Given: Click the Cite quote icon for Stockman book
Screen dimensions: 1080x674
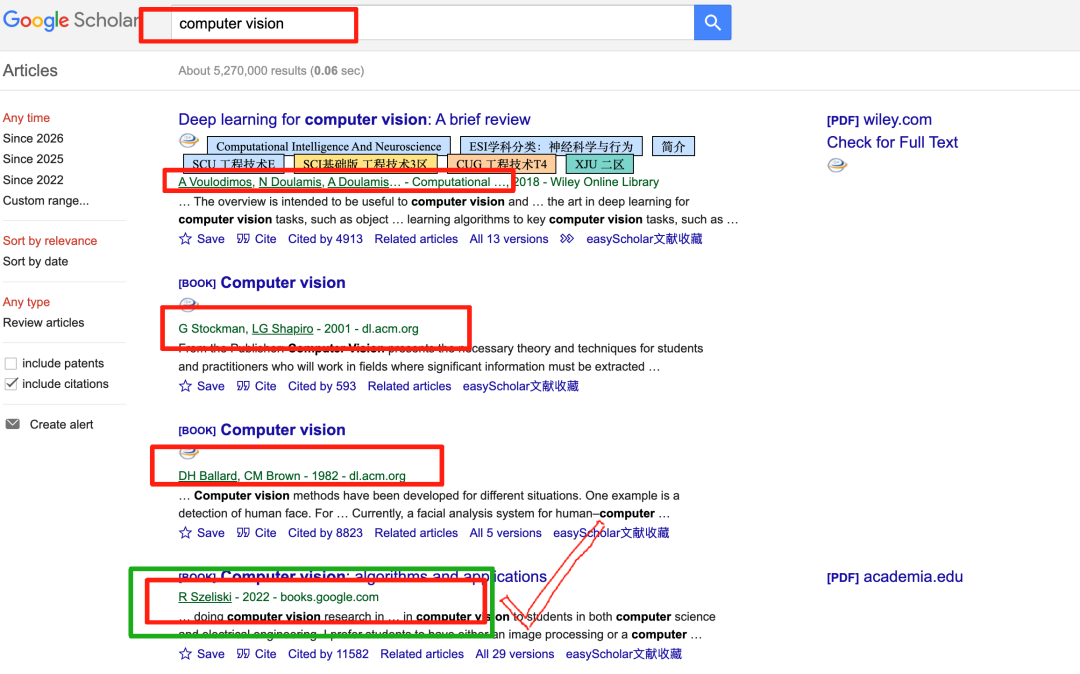Looking at the screenshot, I should 243,386.
